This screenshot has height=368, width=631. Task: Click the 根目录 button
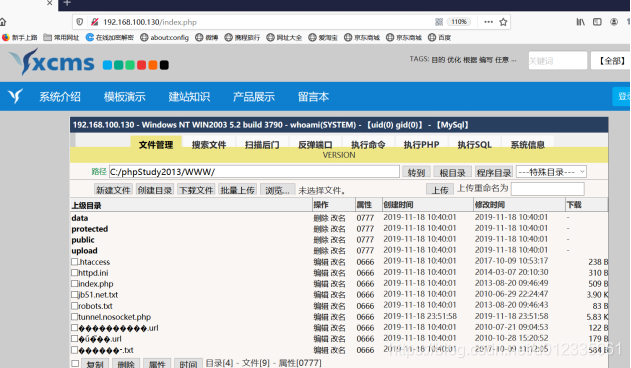(x=452, y=172)
